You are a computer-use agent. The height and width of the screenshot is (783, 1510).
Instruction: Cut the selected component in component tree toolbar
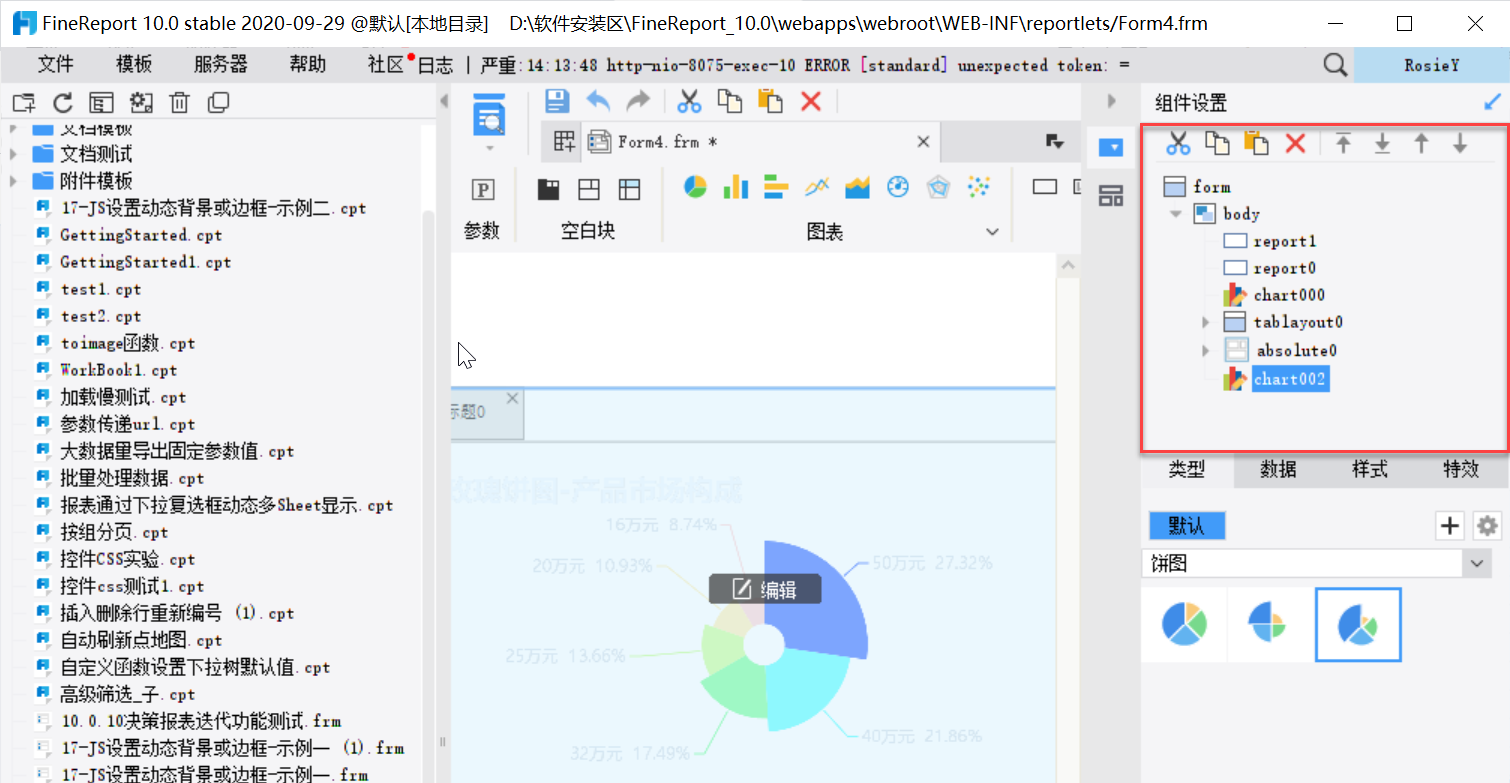1179,144
